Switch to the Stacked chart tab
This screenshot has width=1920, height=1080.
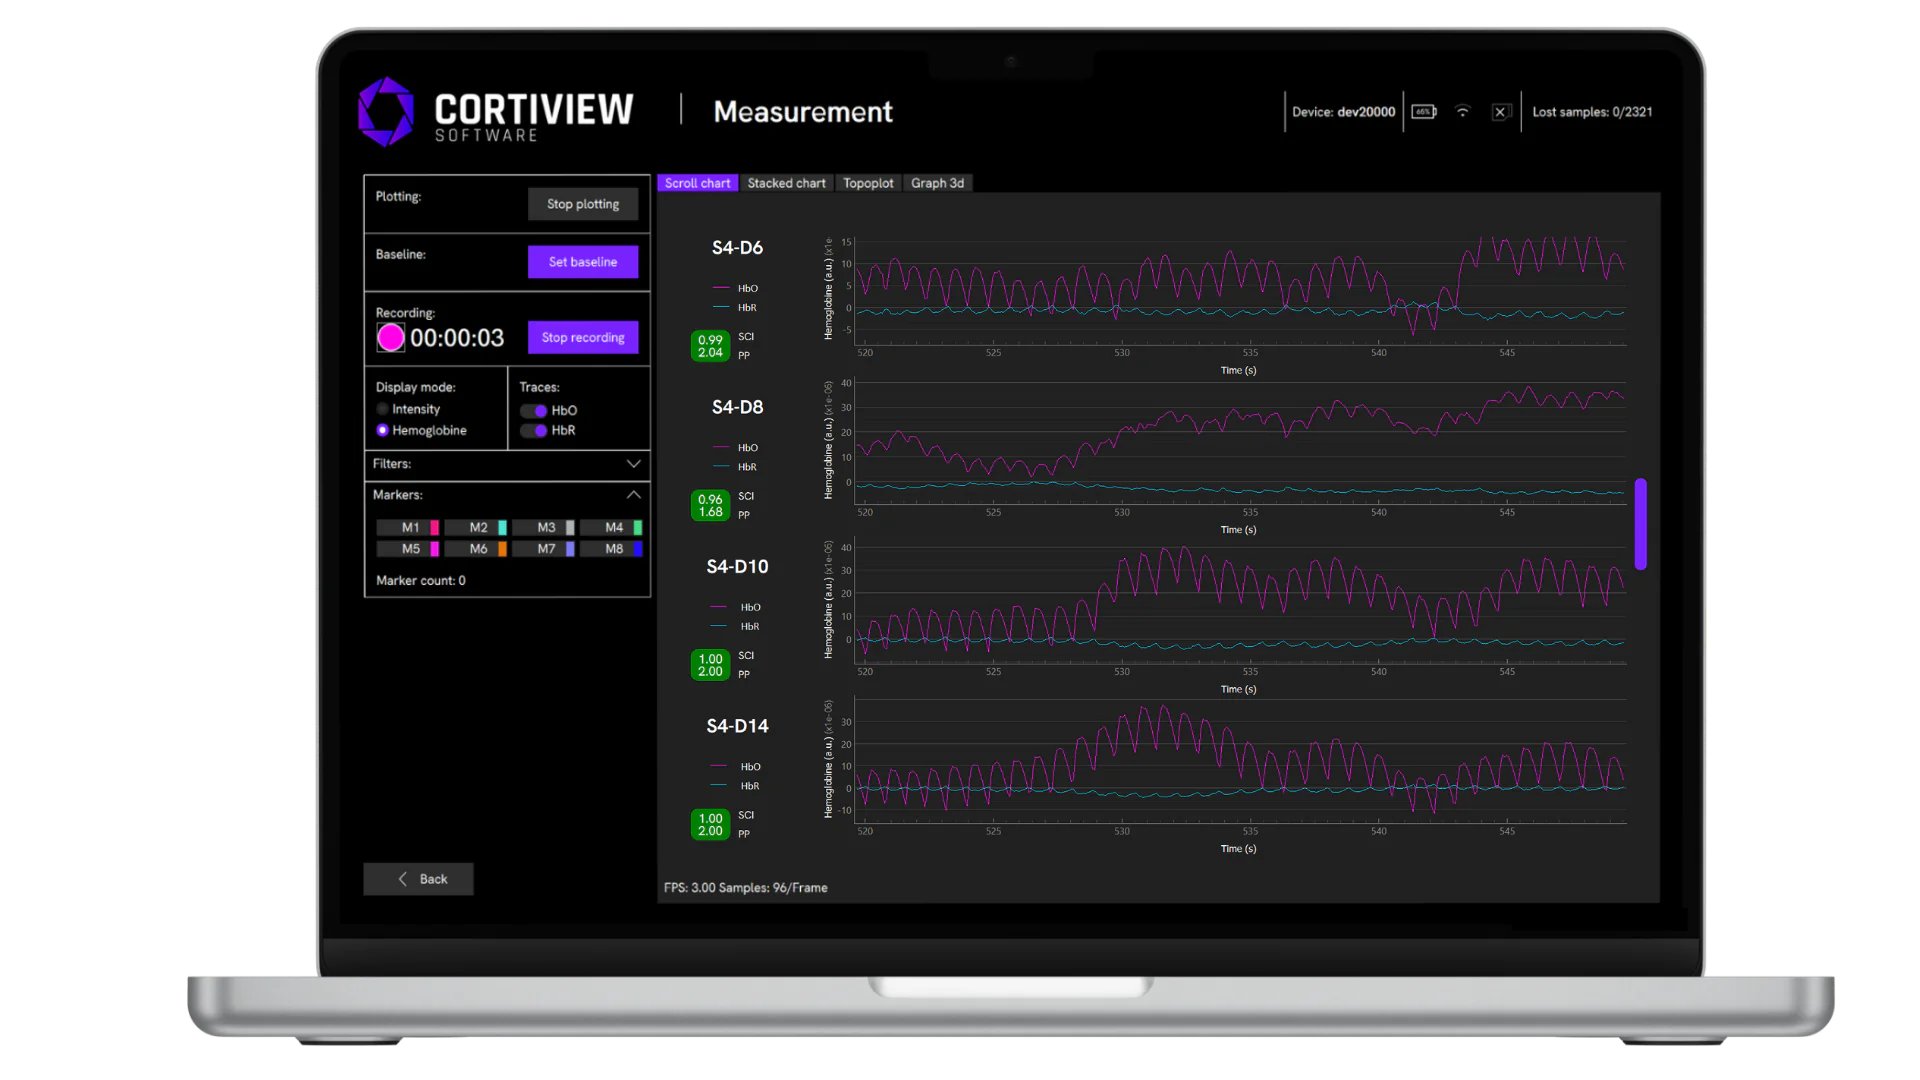[x=787, y=183]
